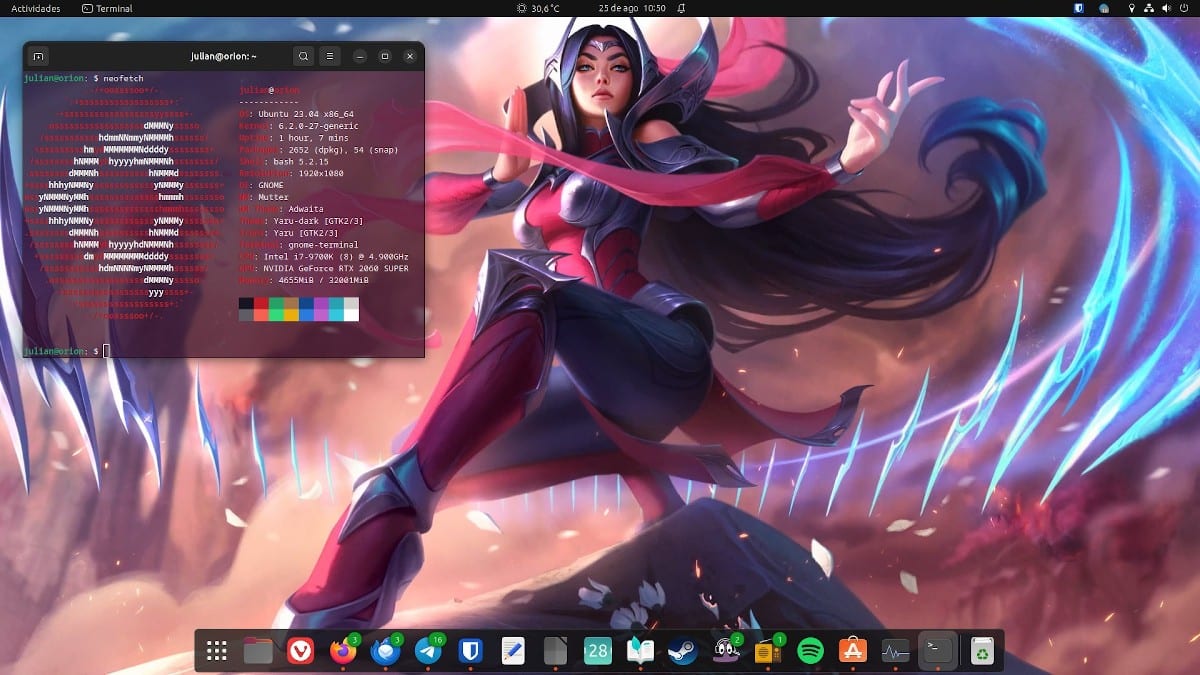Open the Trash in the dock
This screenshot has height=675, width=1200.
coord(983,652)
